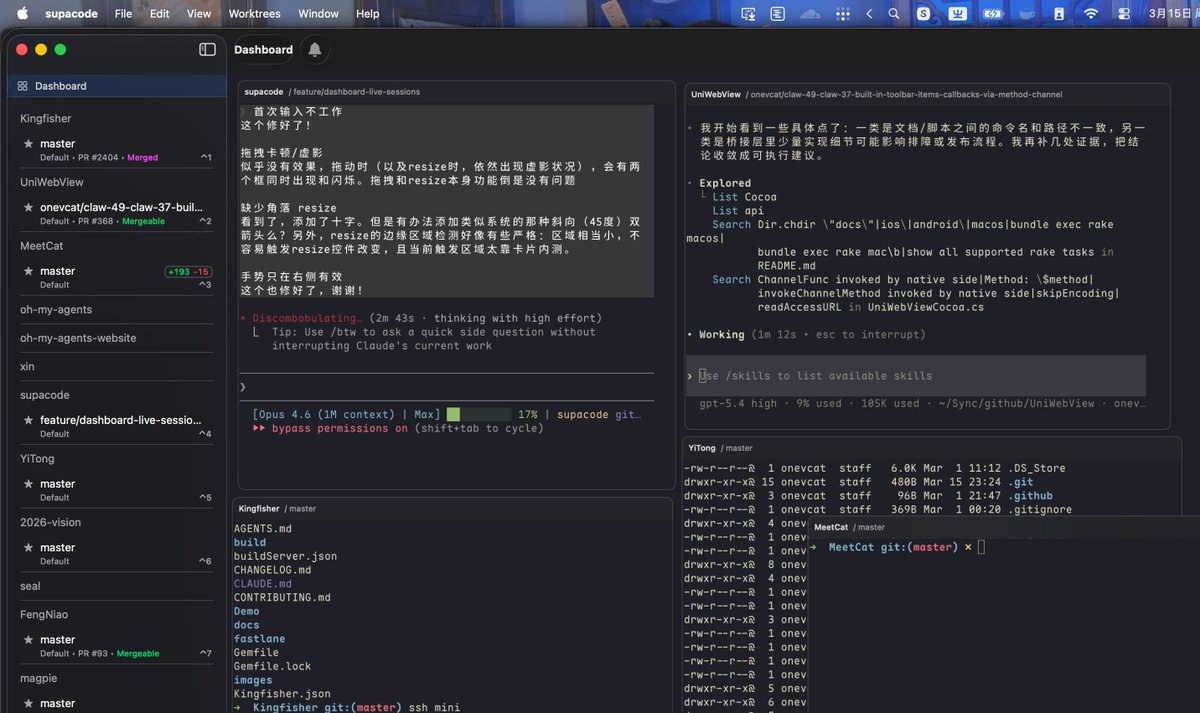Click the star beside onevcat/claw-49 worktree
This screenshot has width=1200, height=713.
[28, 208]
